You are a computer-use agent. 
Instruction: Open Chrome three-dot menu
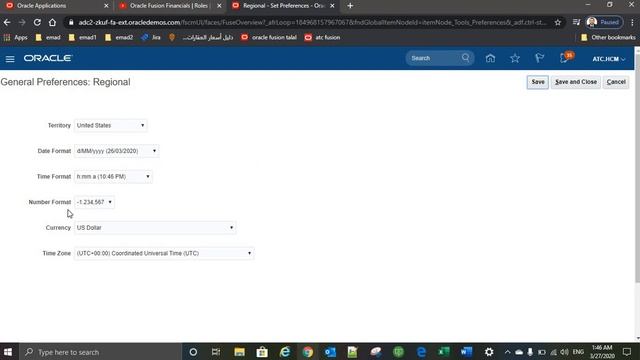coord(632,22)
